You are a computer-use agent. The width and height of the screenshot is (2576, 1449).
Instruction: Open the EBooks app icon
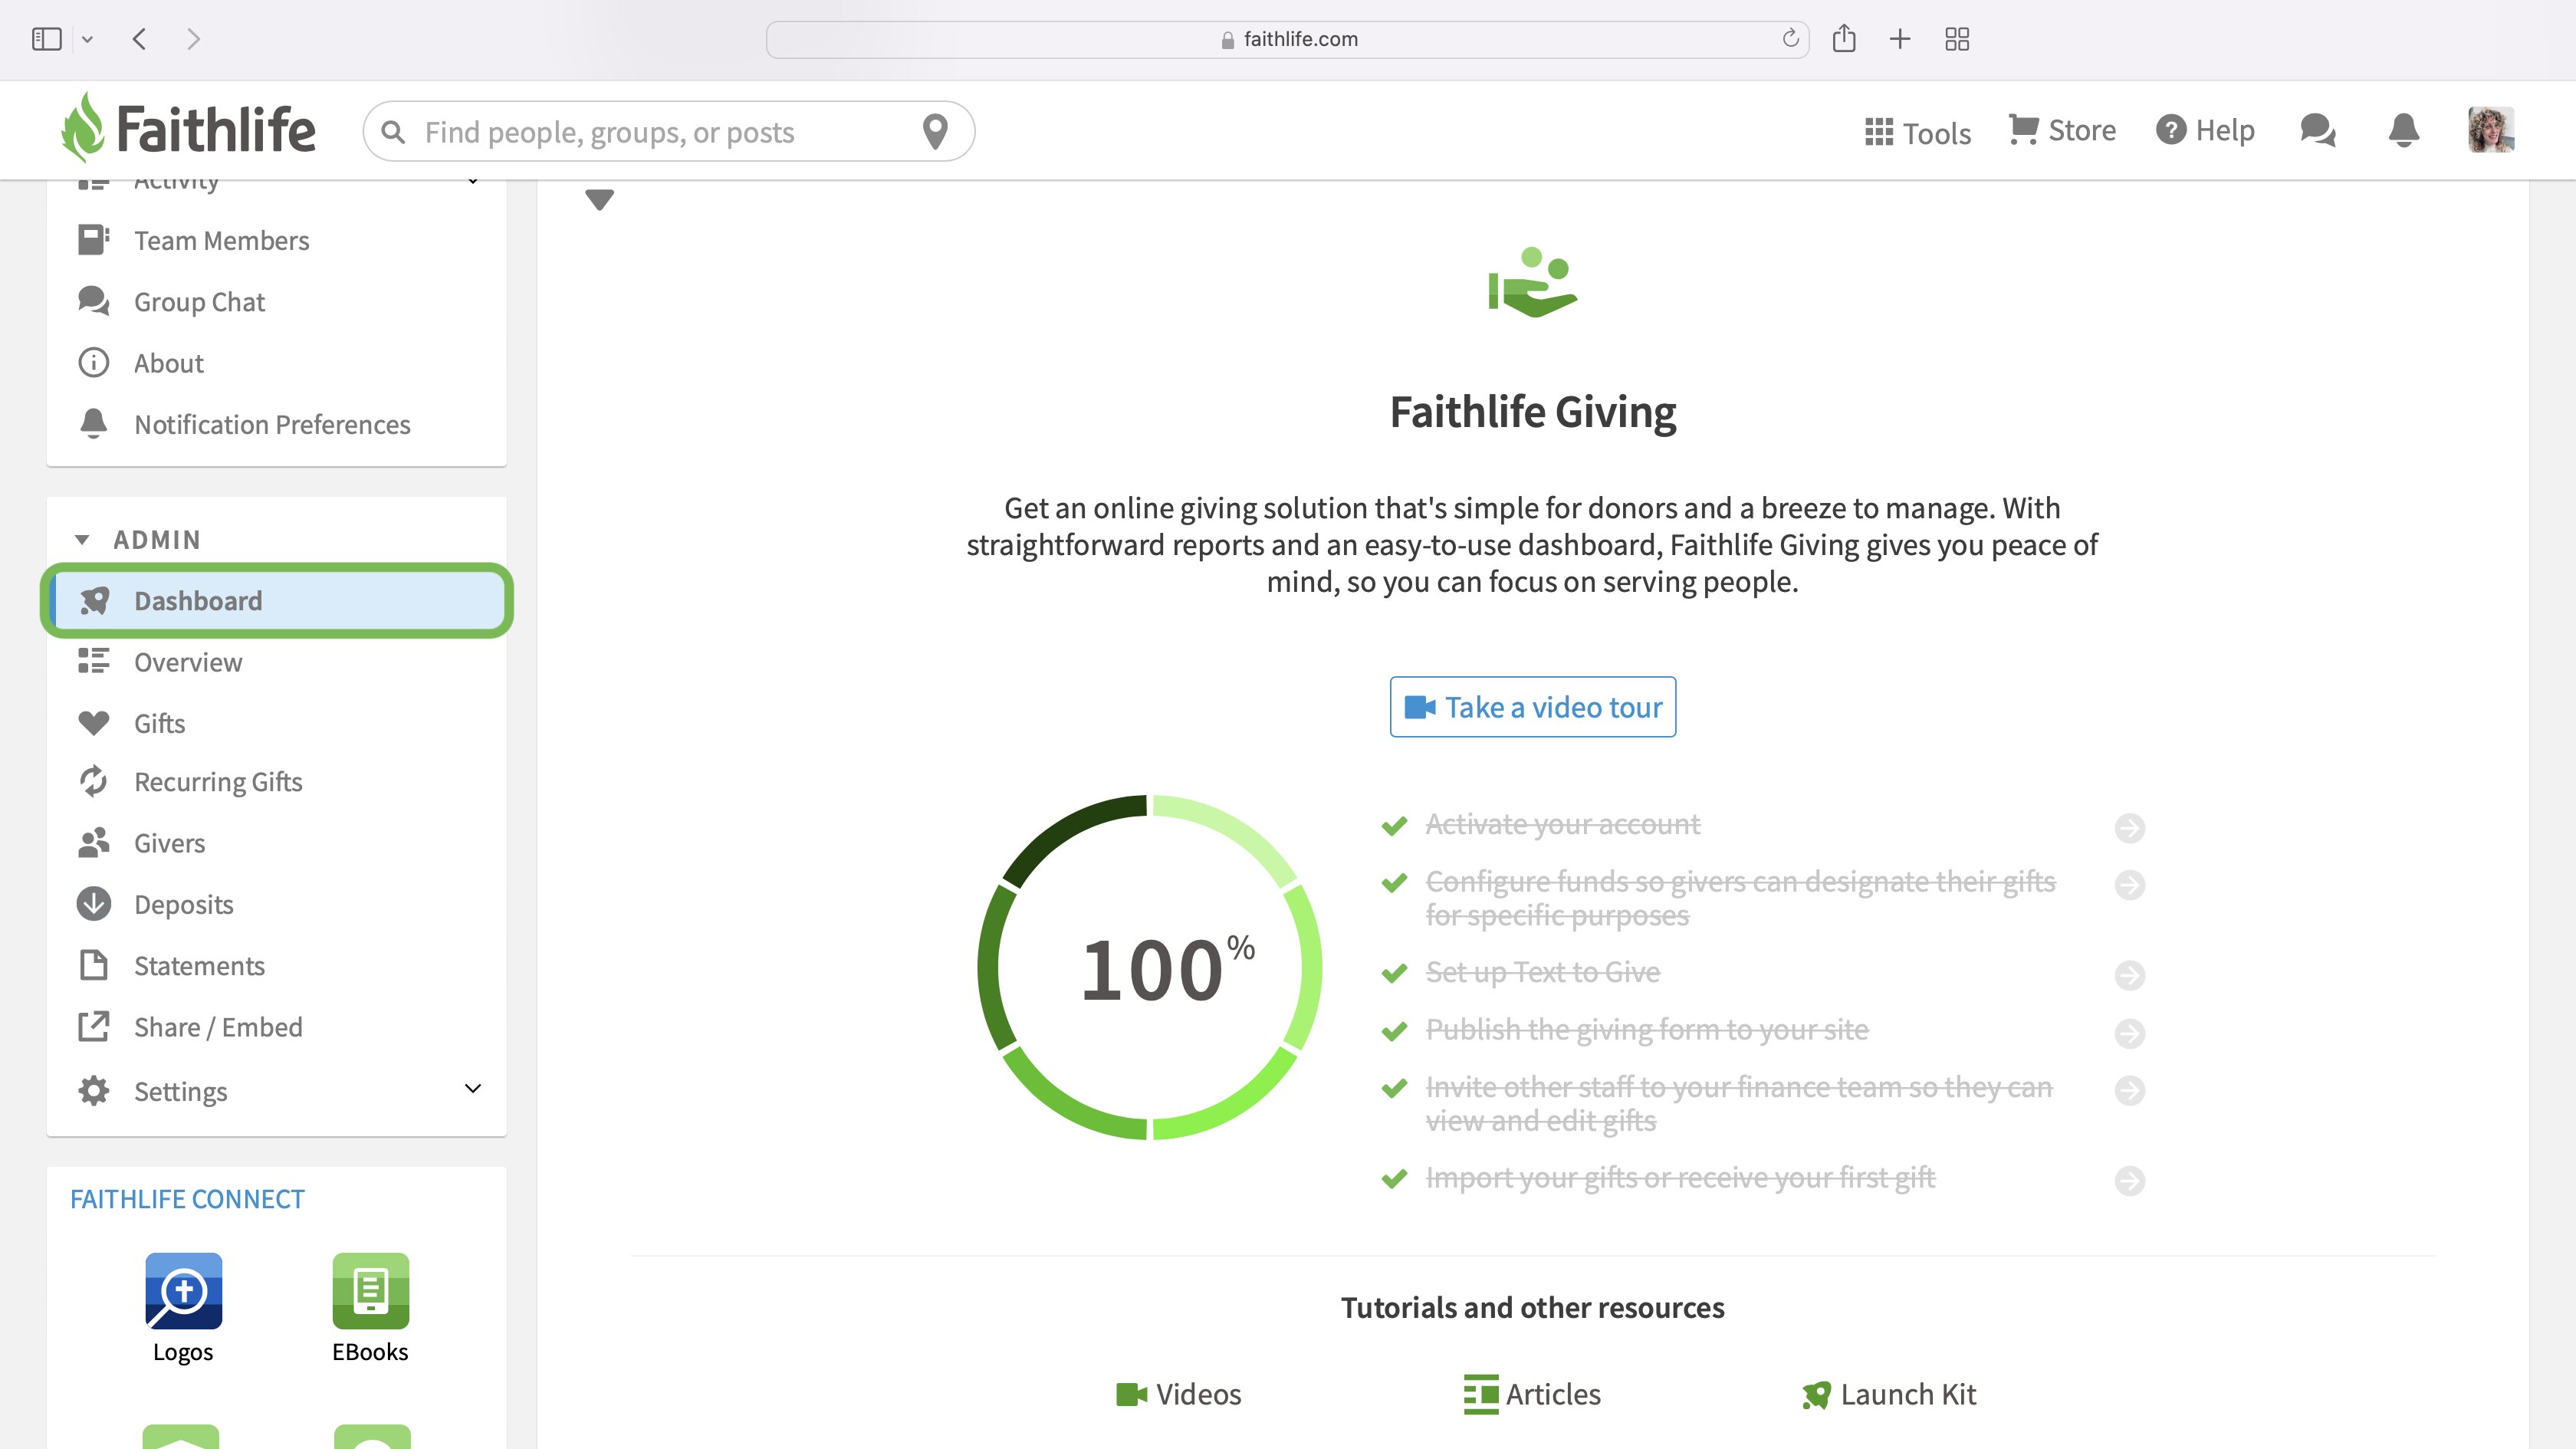point(371,1291)
